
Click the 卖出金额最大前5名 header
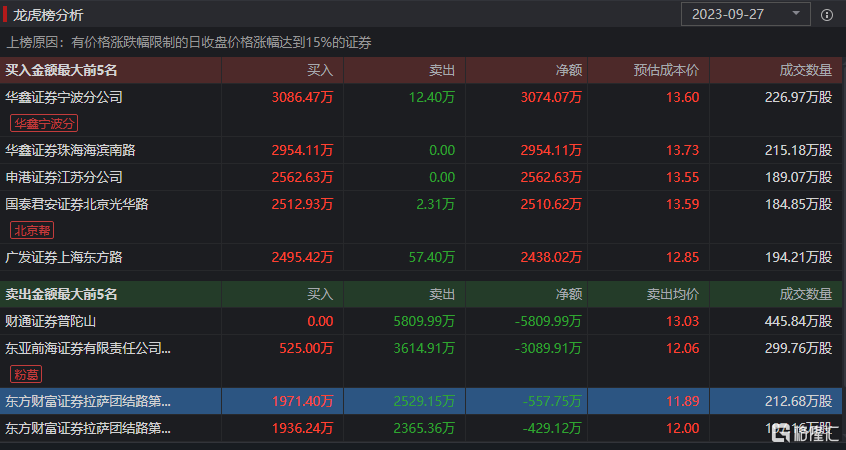pyautogui.click(x=61, y=294)
